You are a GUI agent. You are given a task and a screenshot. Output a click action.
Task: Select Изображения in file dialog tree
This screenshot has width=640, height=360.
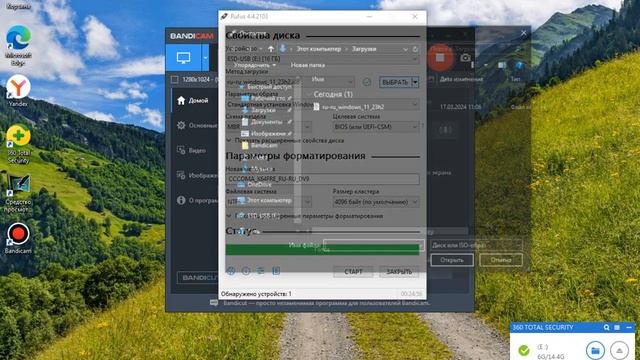coord(266,133)
